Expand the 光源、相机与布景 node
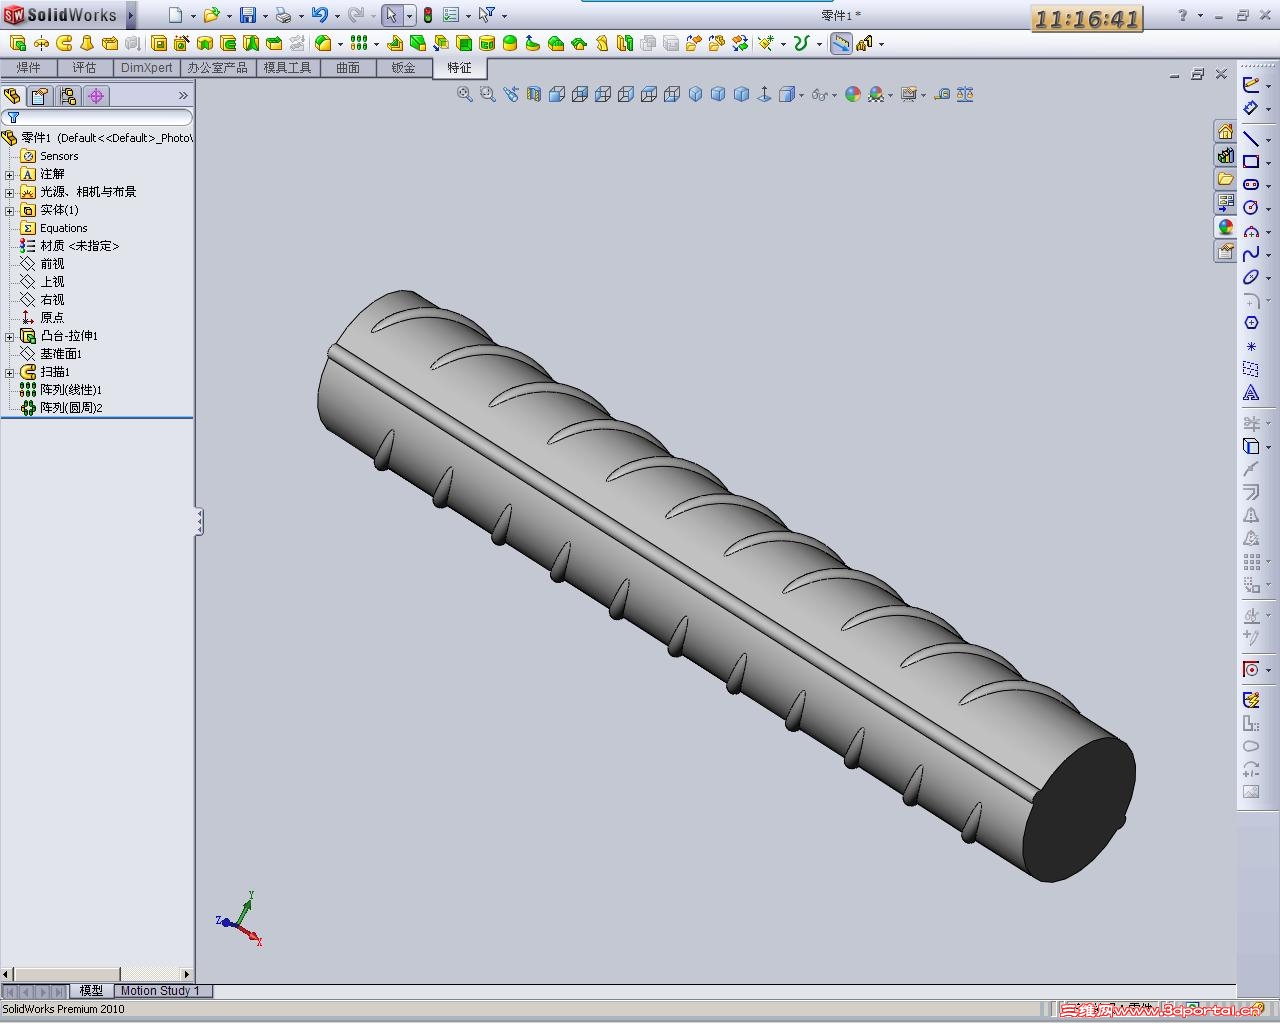Screen dimensions: 1280x1024 point(10,192)
